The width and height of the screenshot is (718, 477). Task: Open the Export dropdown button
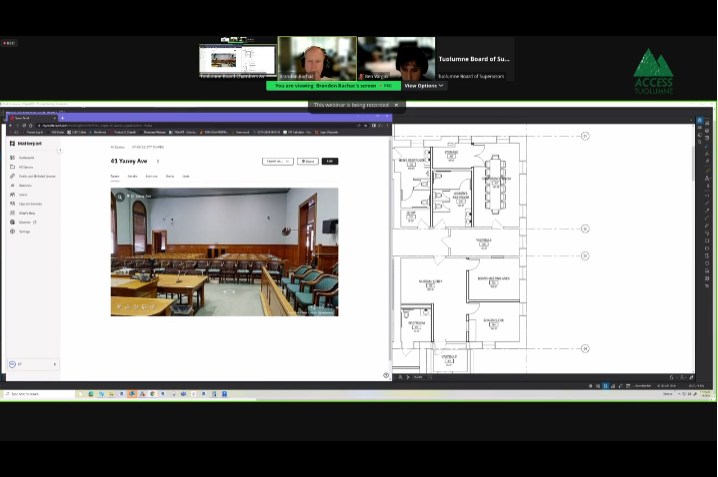click(277, 161)
